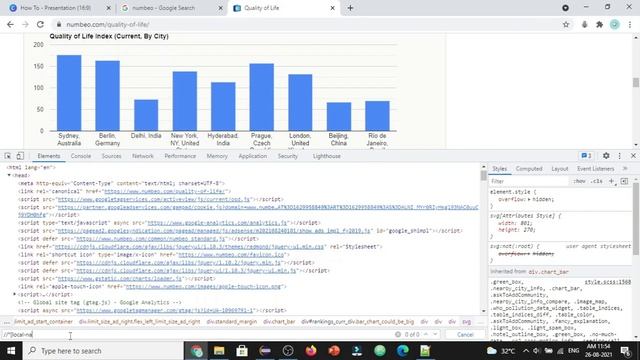
Task: Open Windows Start menu
Action: [11, 351]
